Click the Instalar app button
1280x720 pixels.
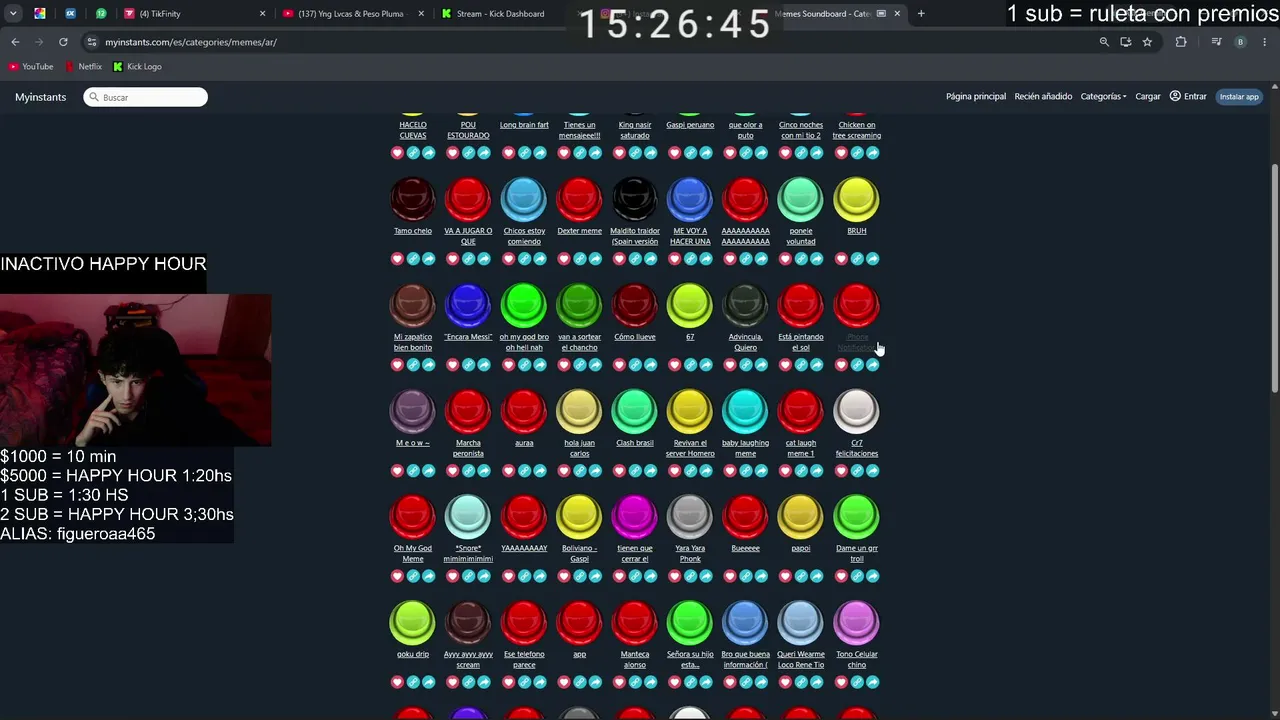point(1239,97)
